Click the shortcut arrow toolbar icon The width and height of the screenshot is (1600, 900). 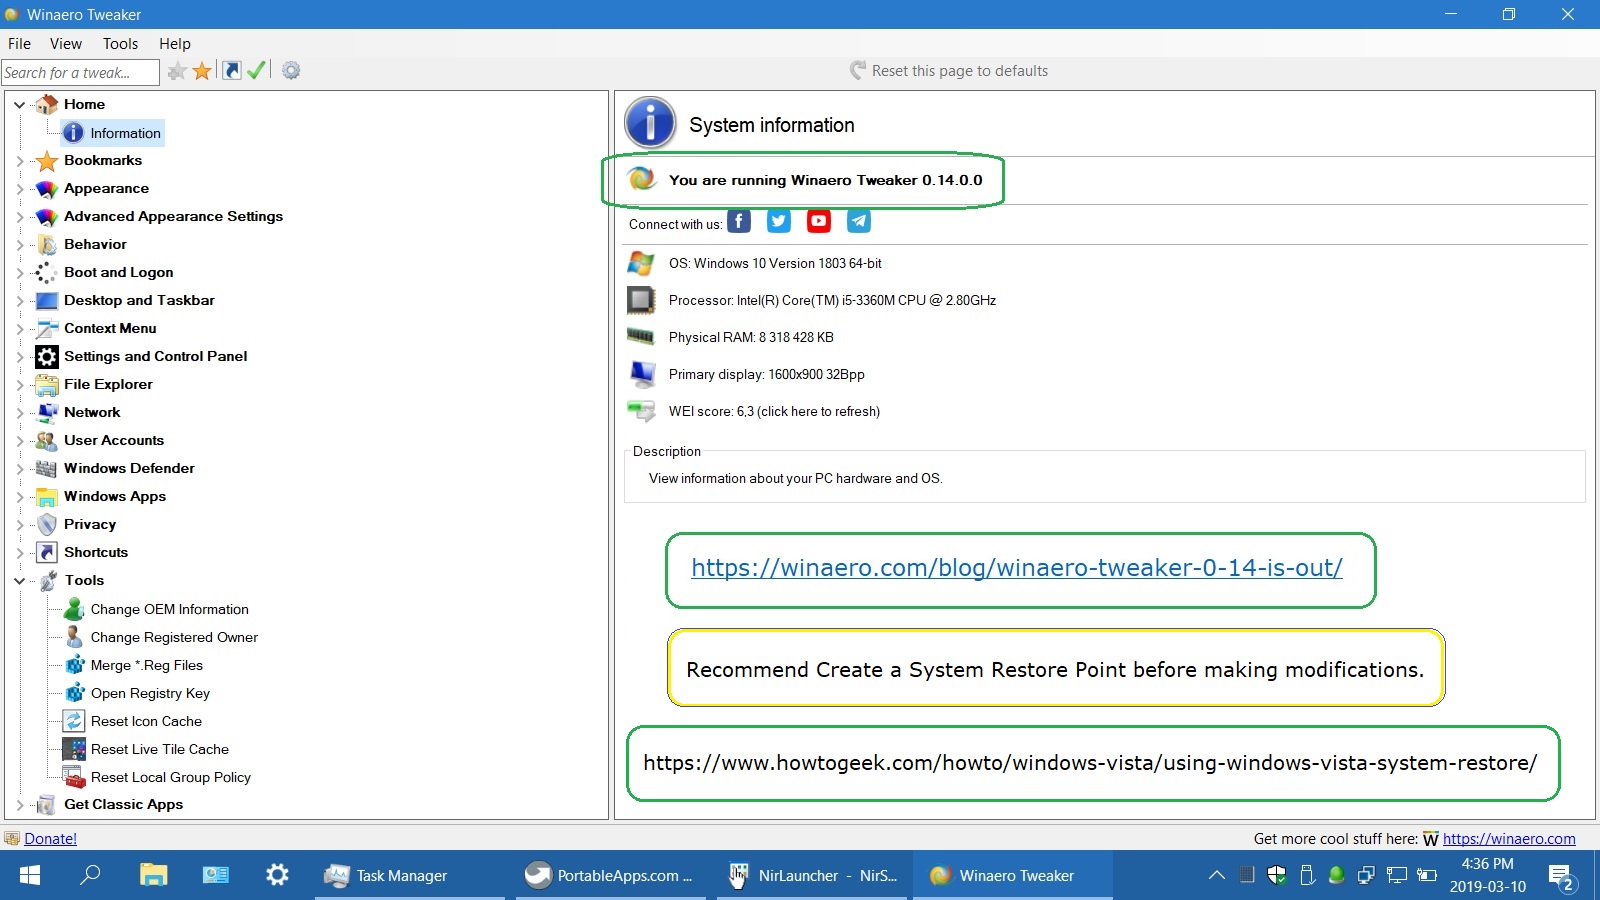(231, 70)
